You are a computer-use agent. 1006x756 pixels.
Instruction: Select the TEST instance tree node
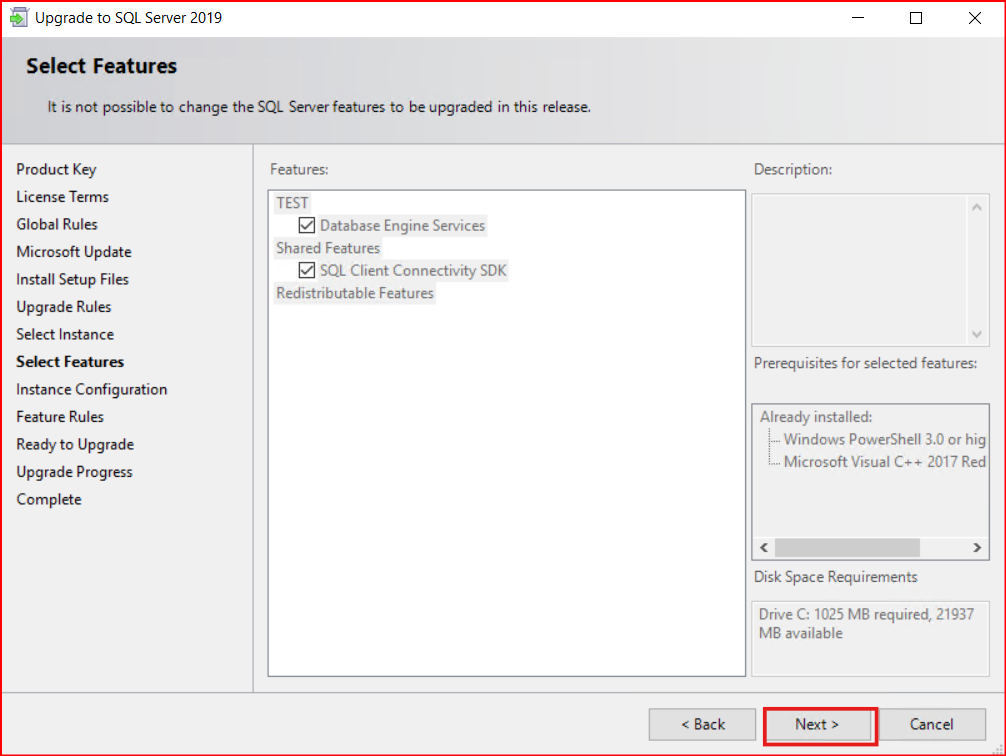pyautogui.click(x=292, y=203)
